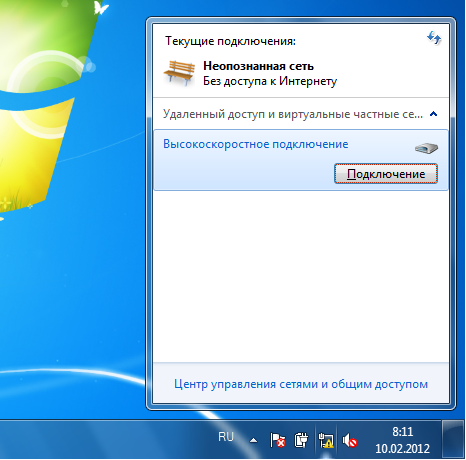Select the Высокоскоростное подключение connection entry

click(x=301, y=160)
